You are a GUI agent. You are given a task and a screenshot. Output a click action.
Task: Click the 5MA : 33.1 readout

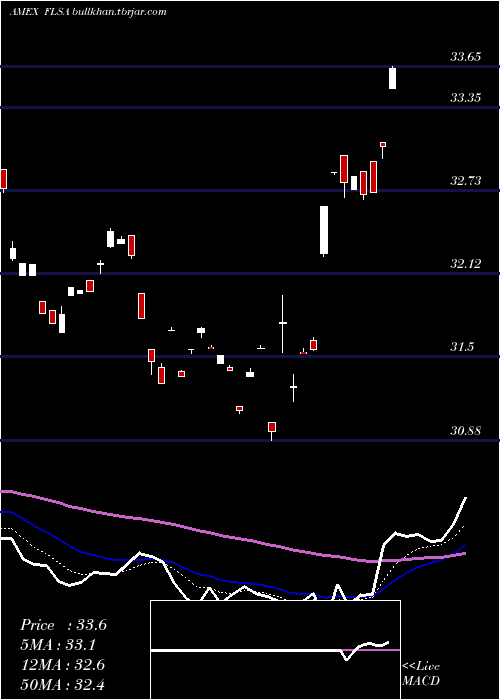[x=58, y=645]
